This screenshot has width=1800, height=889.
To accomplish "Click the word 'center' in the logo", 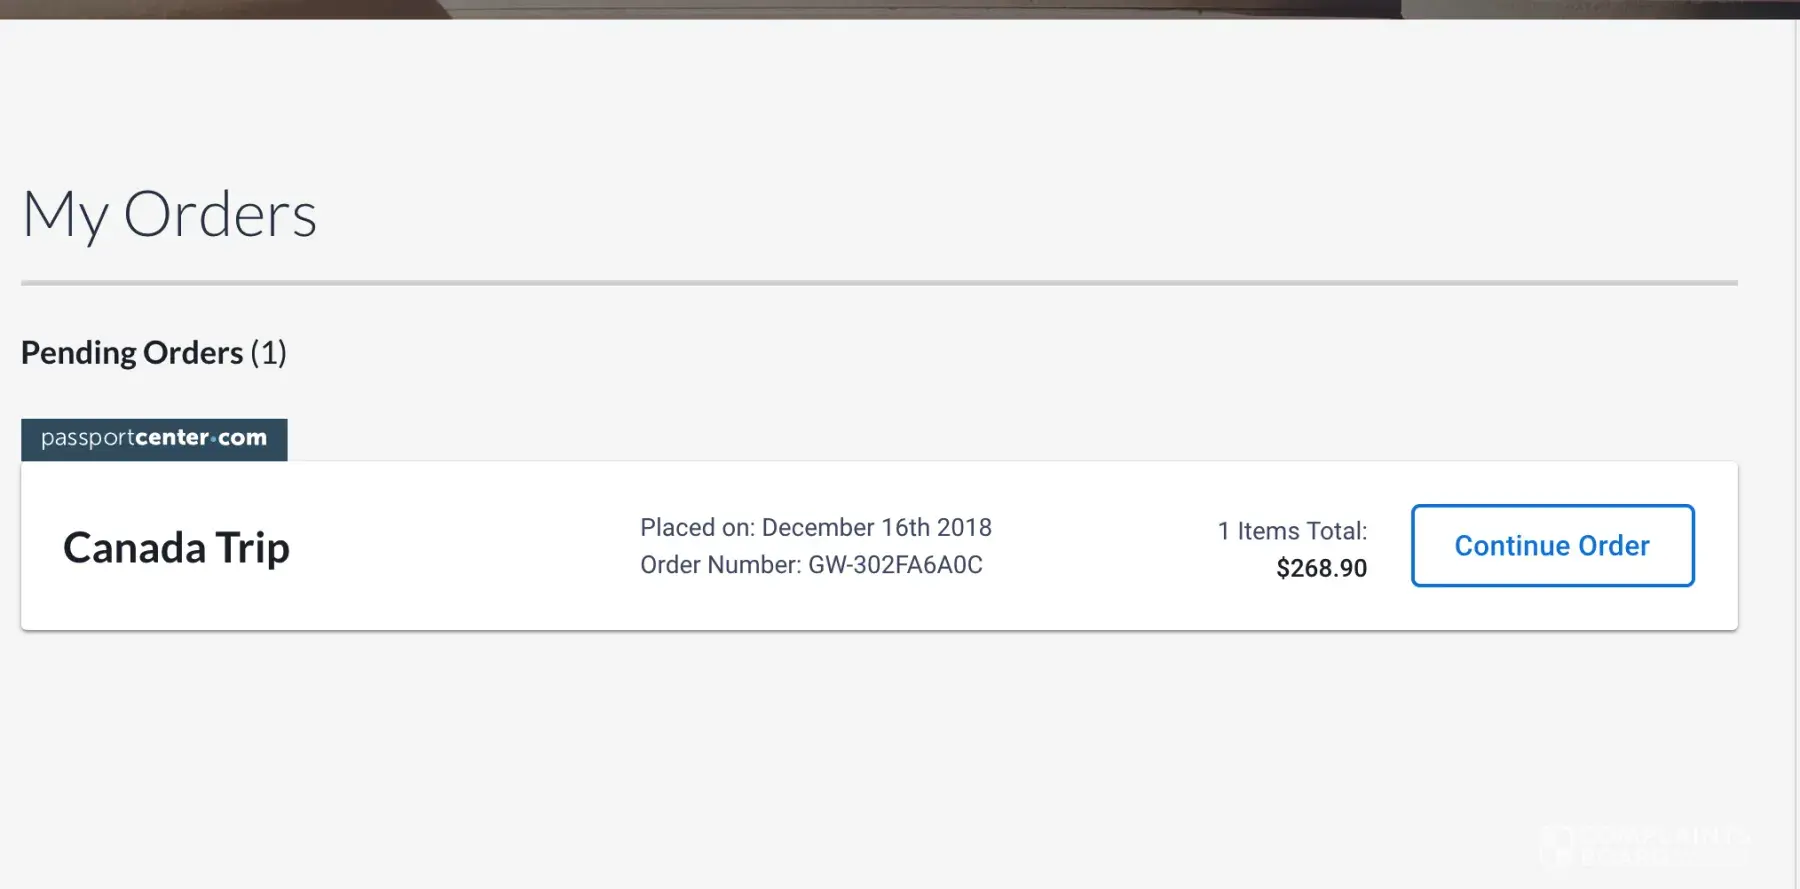I will point(172,438).
